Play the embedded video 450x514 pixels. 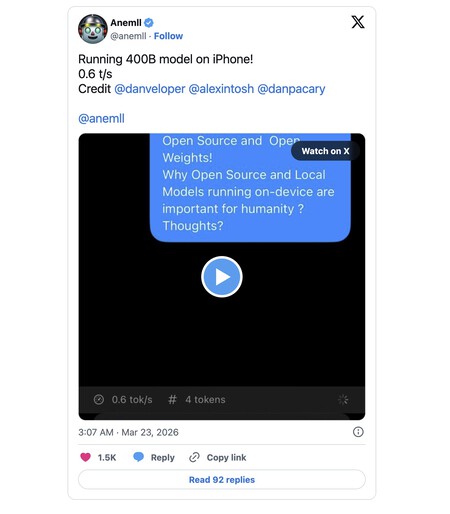pyautogui.click(x=222, y=277)
